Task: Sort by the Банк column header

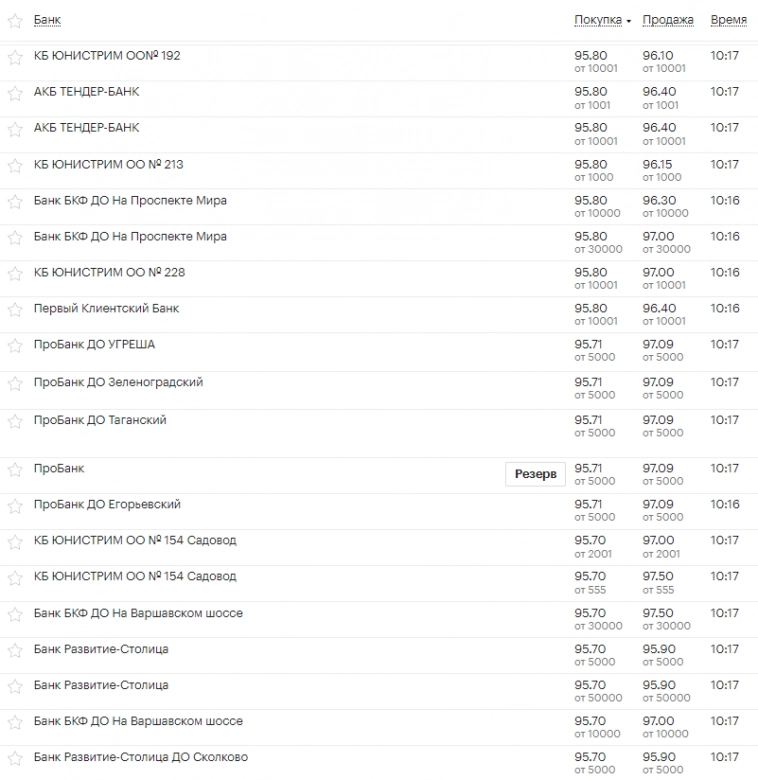Action: pos(46,20)
